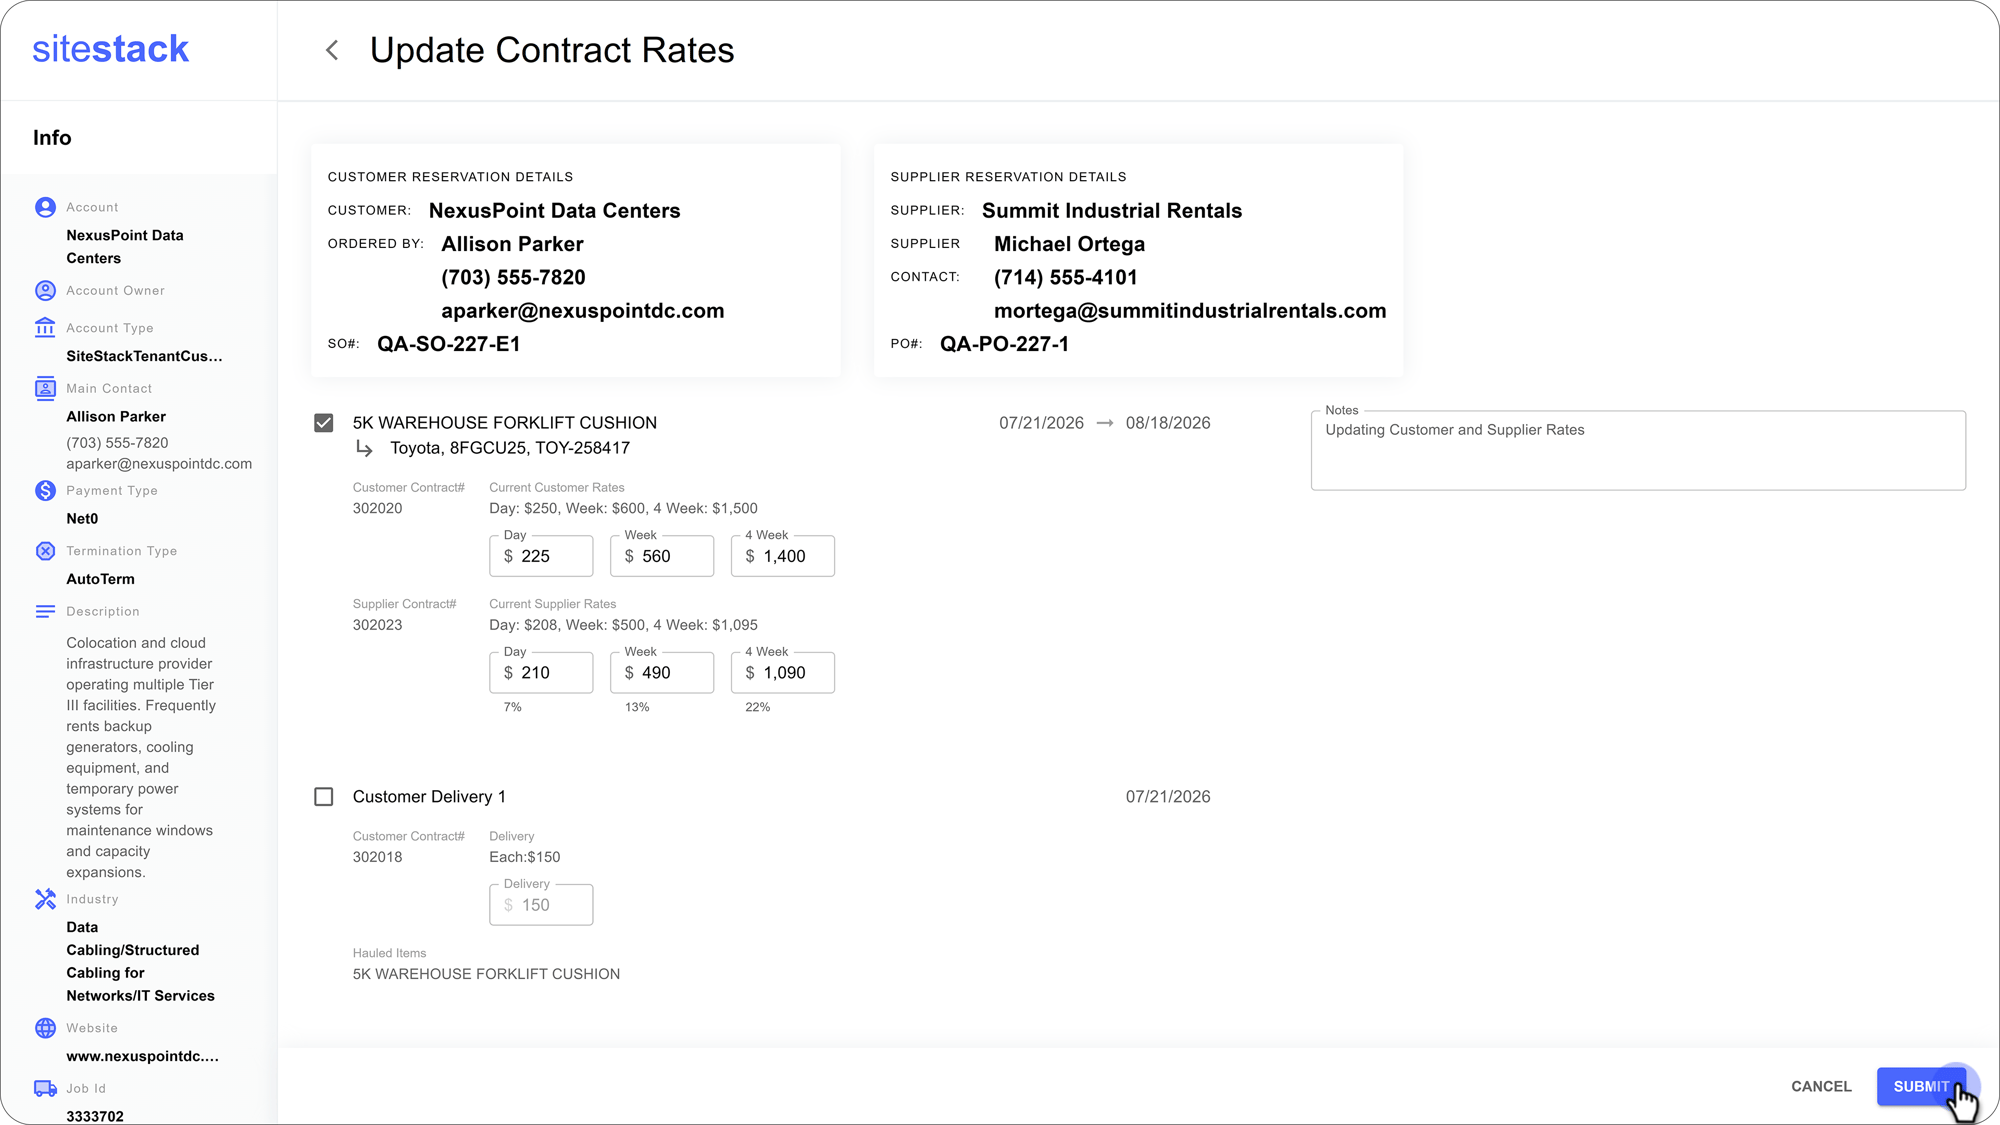
Task: Click the Current Supplier Rates values line
Action: tap(623, 625)
